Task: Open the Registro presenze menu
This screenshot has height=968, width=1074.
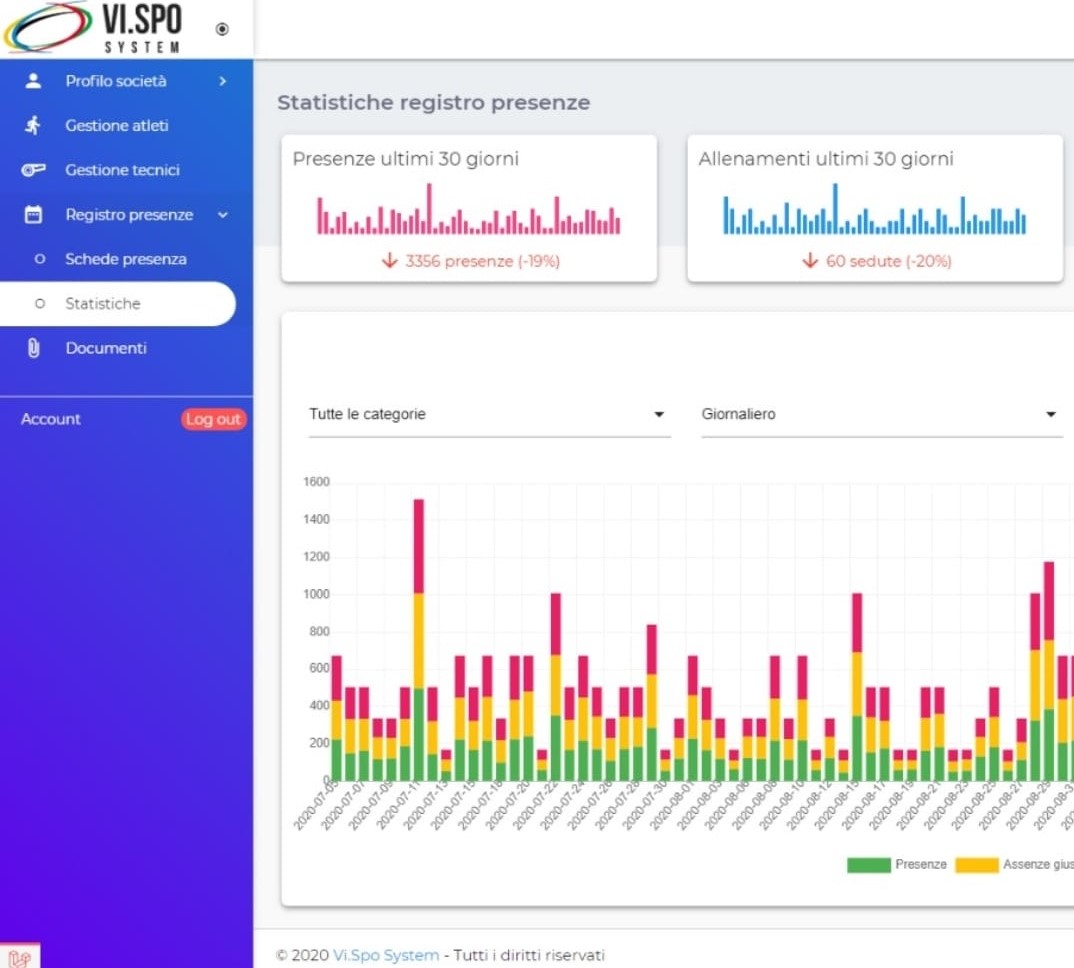Action: tap(126, 214)
